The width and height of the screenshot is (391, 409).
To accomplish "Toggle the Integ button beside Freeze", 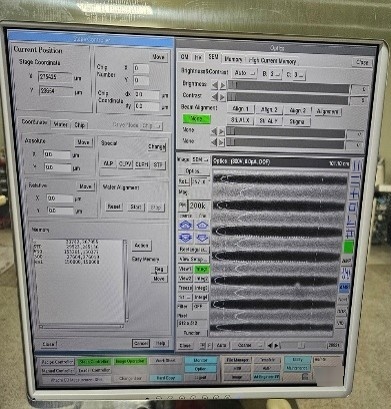I will pyautogui.click(x=201, y=288).
